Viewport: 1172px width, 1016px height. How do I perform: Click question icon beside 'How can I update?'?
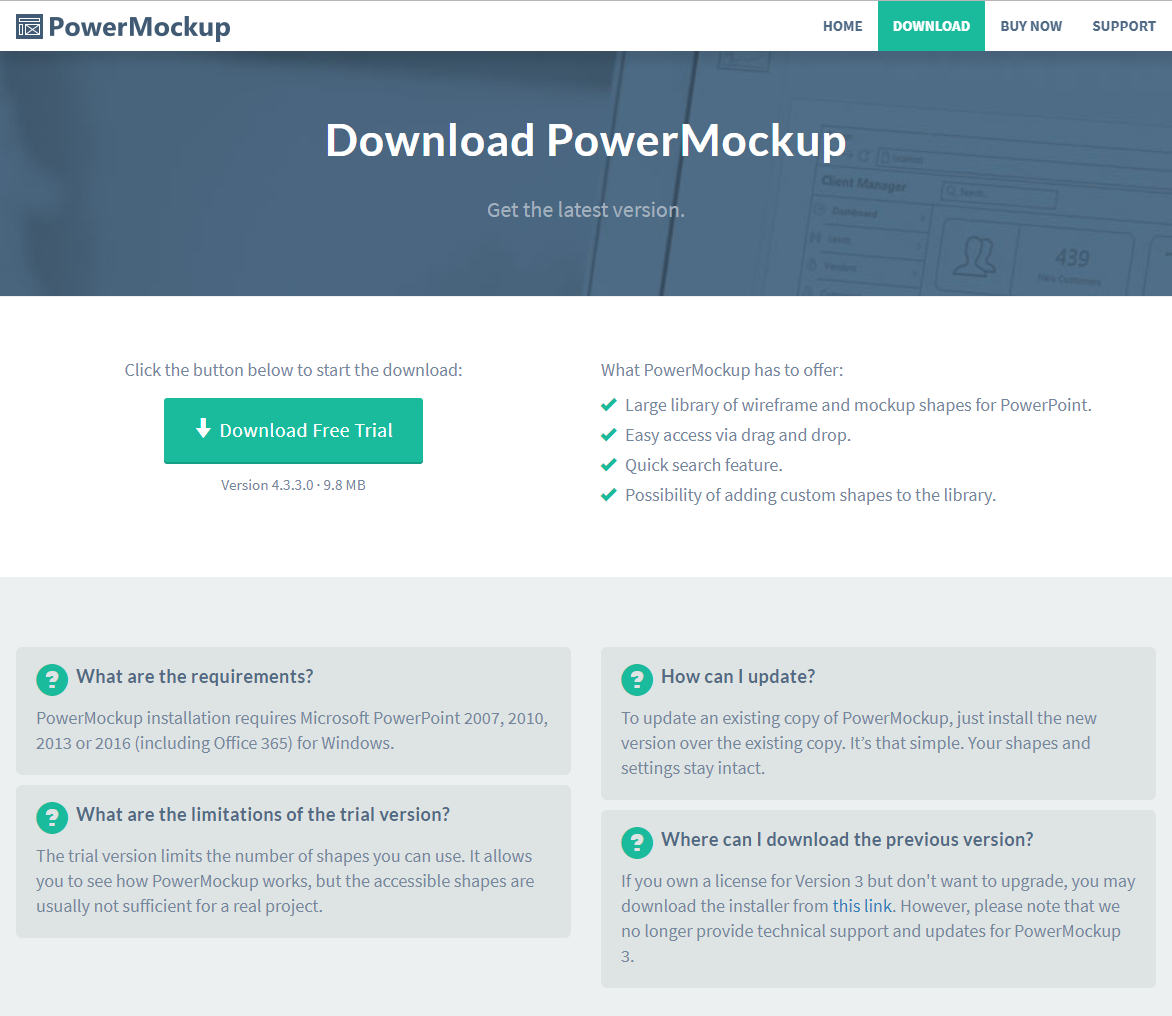point(637,680)
